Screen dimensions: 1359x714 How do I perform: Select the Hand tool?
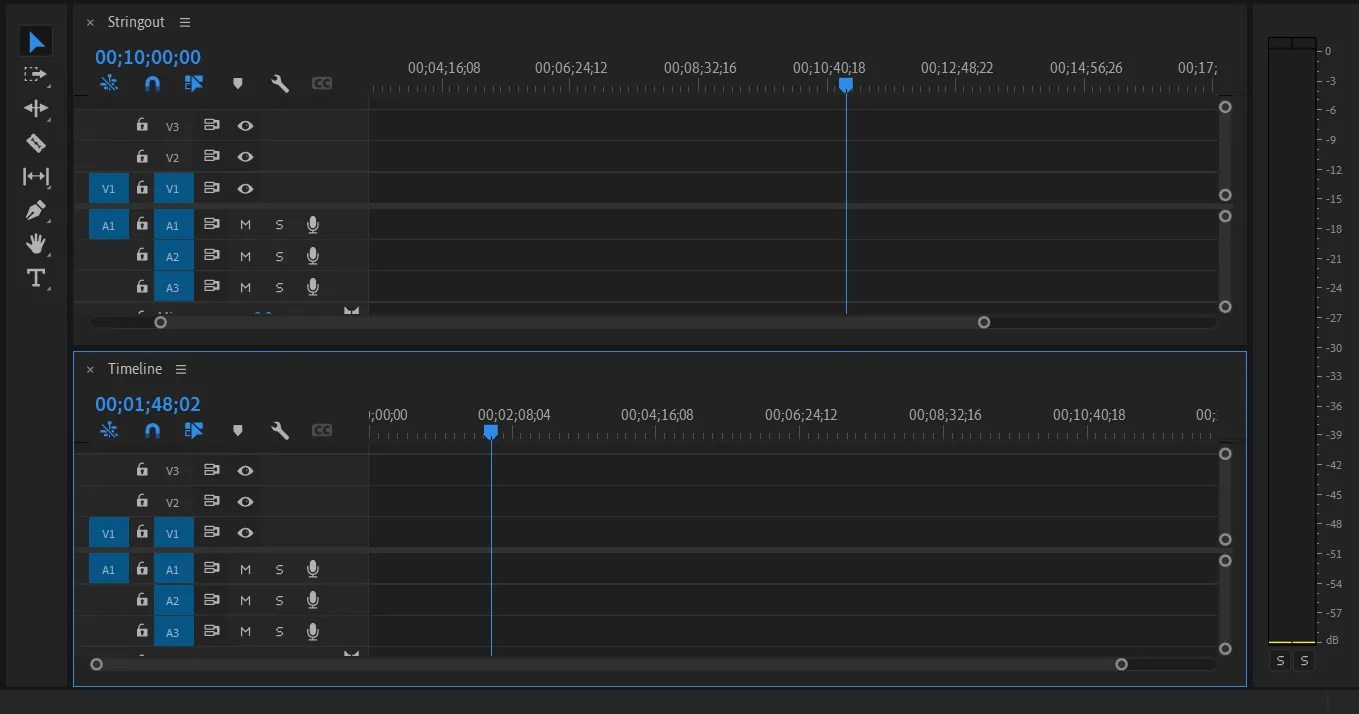[36, 244]
